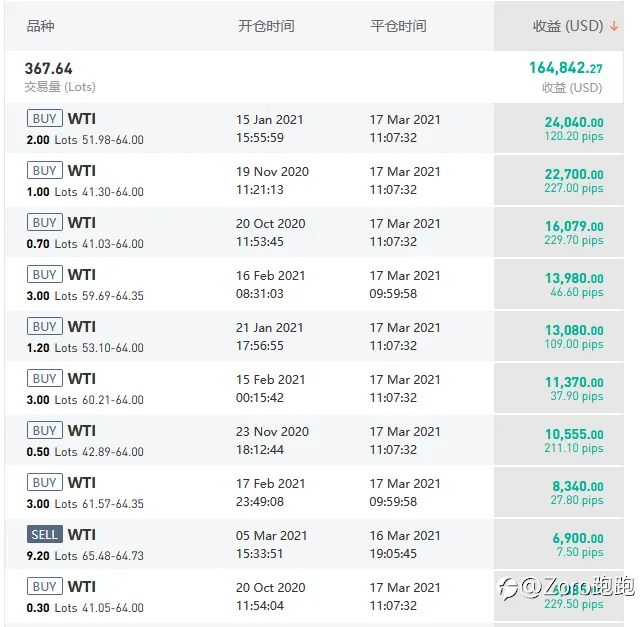Click the 平仓时间 column header
Image resolution: width=641 pixels, height=627 pixels.
[x=398, y=26]
